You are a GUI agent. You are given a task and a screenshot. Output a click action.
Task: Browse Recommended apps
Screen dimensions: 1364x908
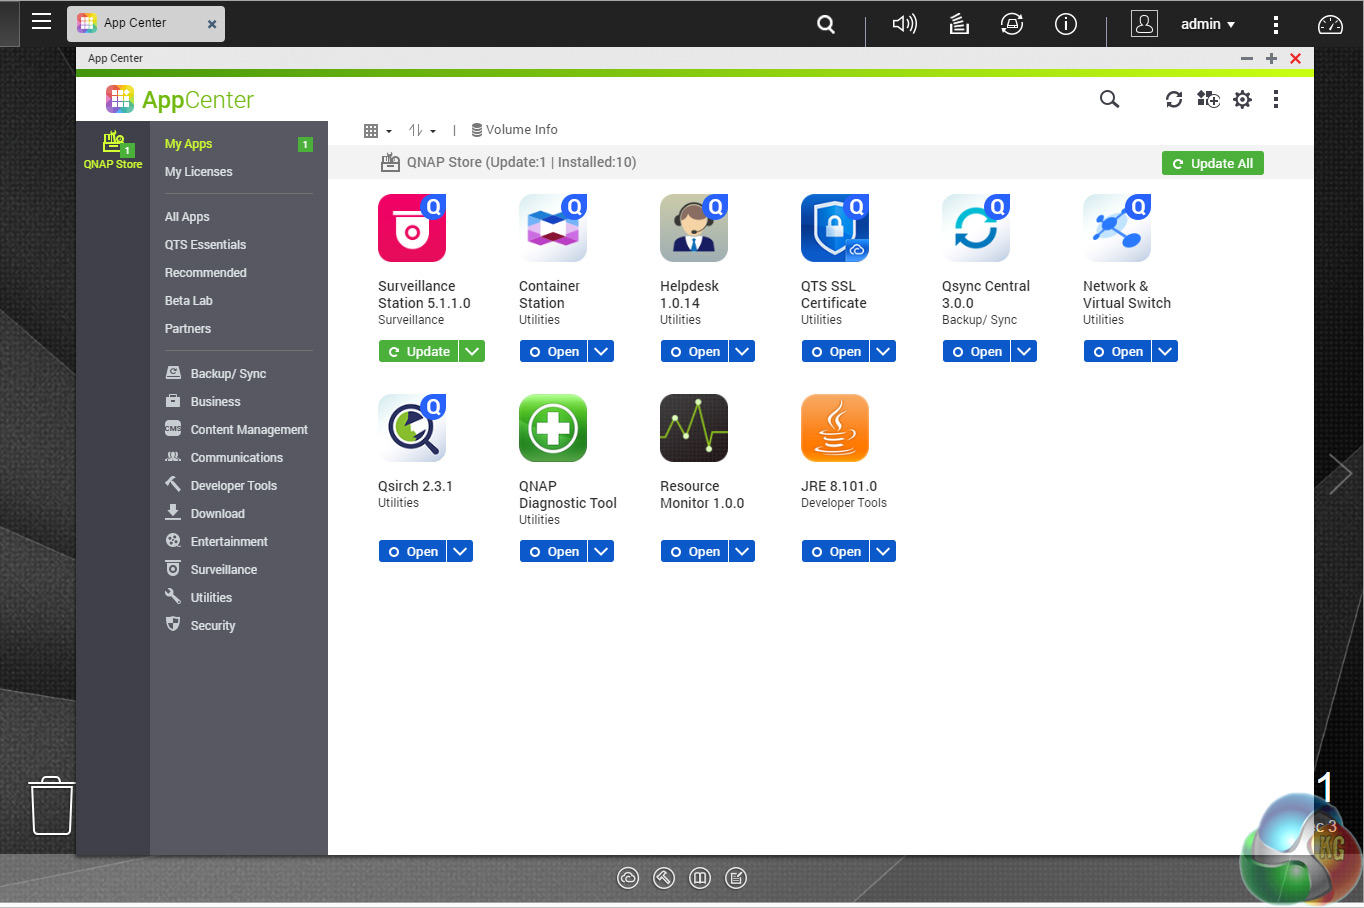[205, 273]
